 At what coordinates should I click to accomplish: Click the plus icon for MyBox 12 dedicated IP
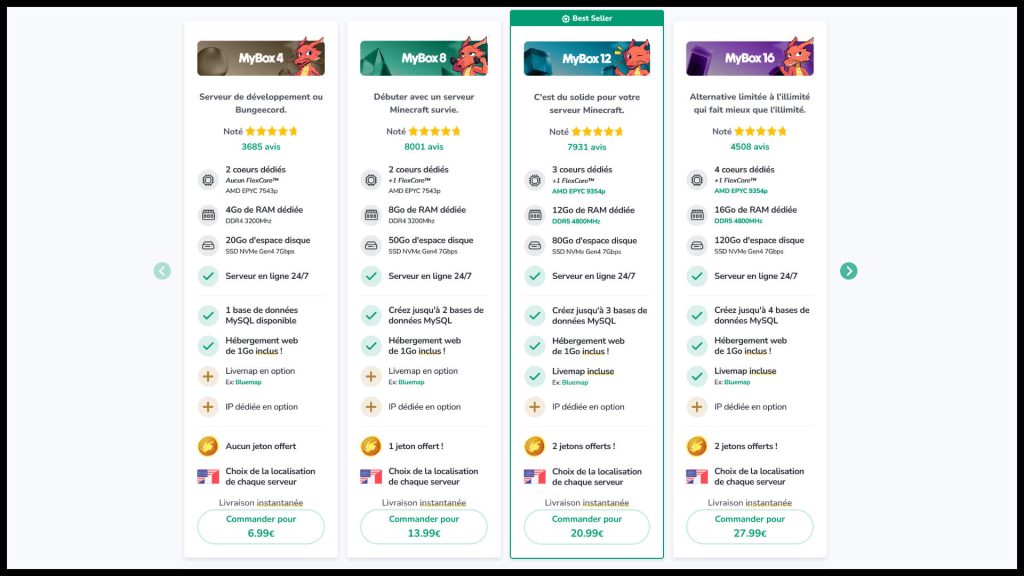(x=534, y=407)
